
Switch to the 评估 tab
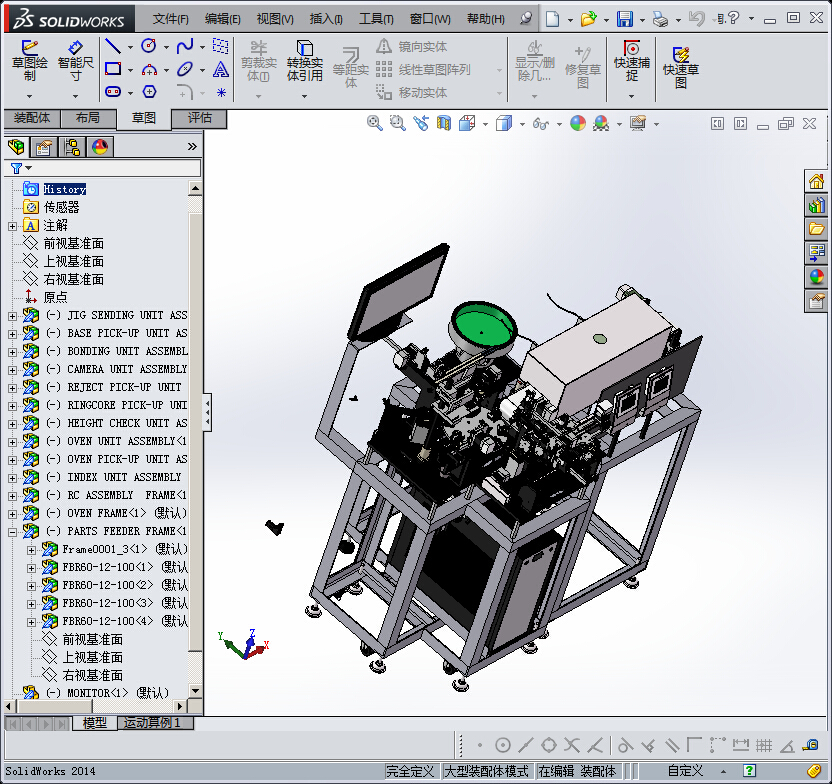[199, 118]
